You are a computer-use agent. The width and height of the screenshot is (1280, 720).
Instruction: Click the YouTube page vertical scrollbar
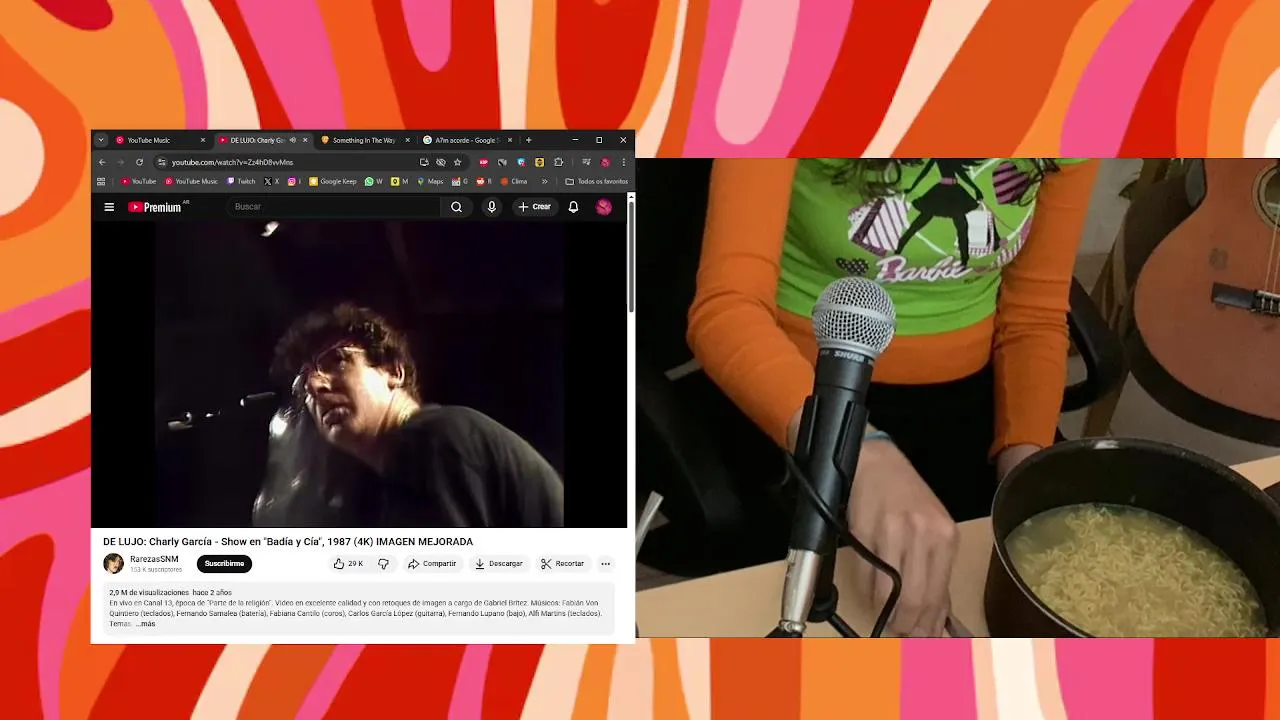click(631, 255)
